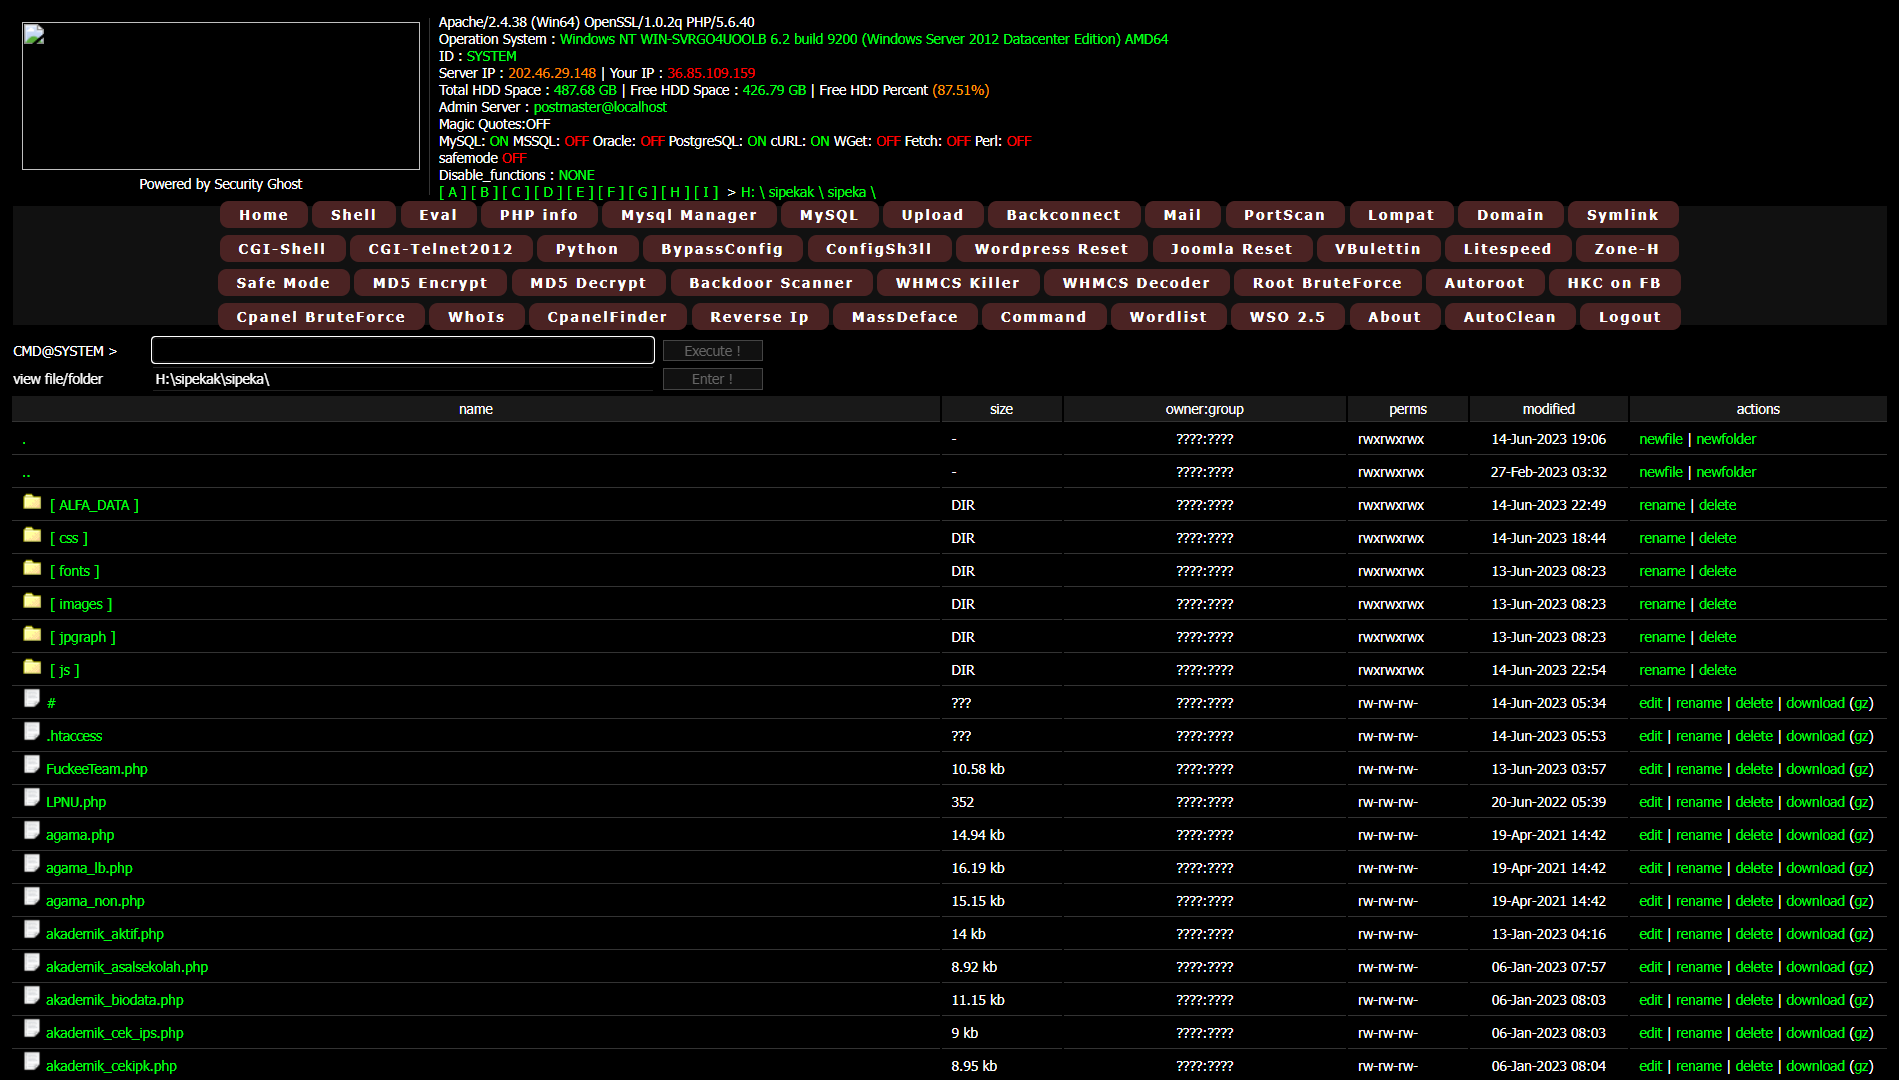Click the Backdoor Scanner button
Image resolution: width=1899 pixels, height=1080 pixels.
click(771, 283)
